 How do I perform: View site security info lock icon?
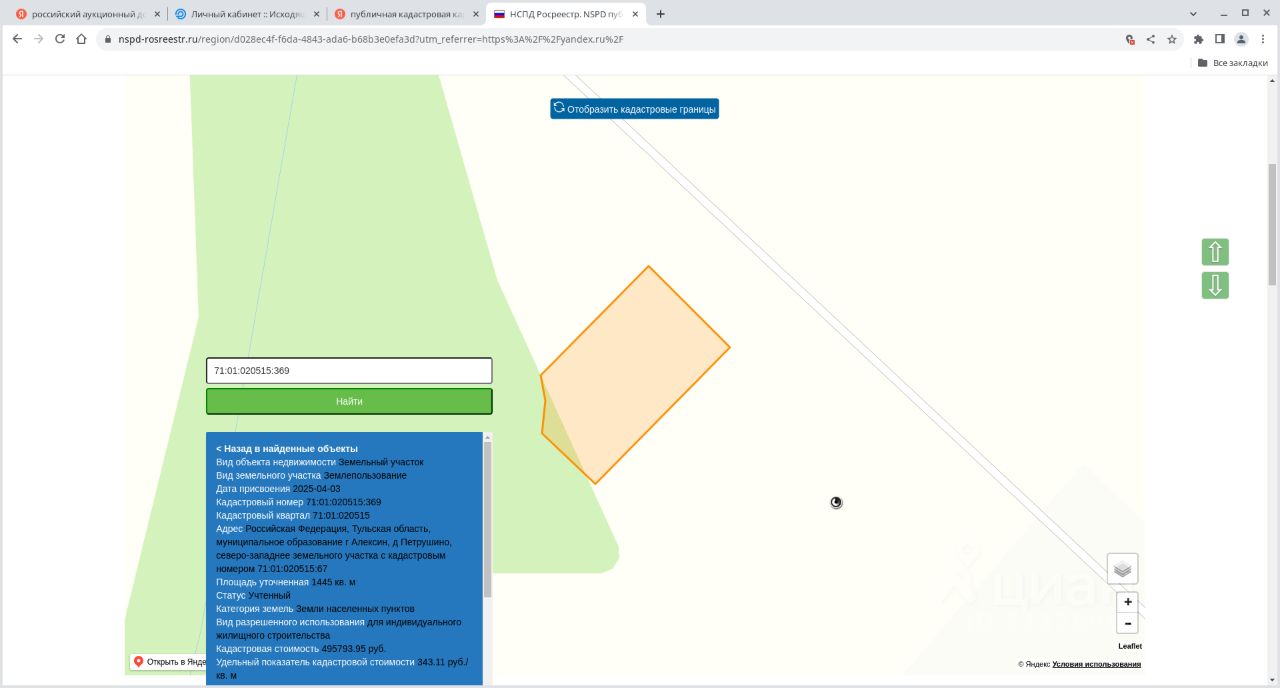(108, 39)
